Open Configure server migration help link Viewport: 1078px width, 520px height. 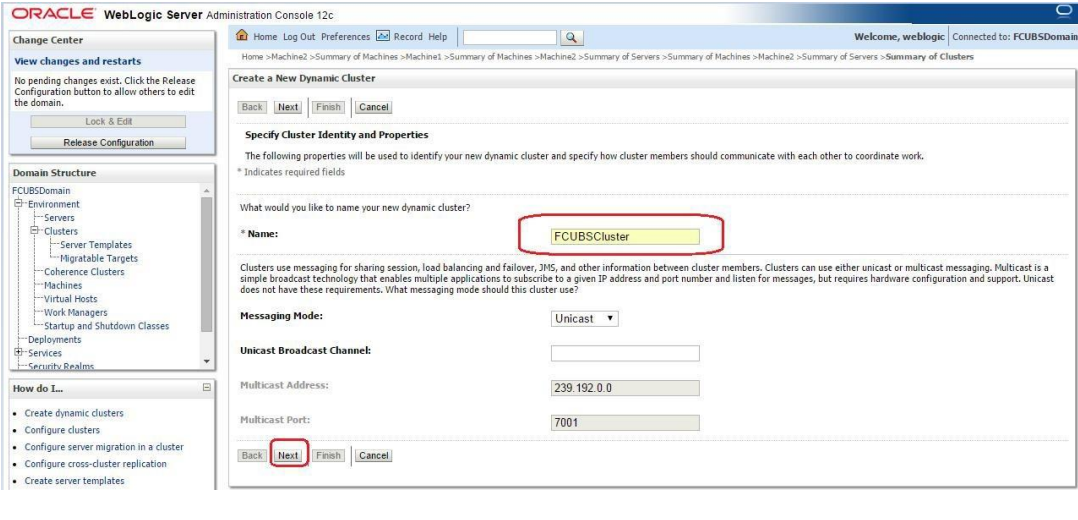pos(104,447)
